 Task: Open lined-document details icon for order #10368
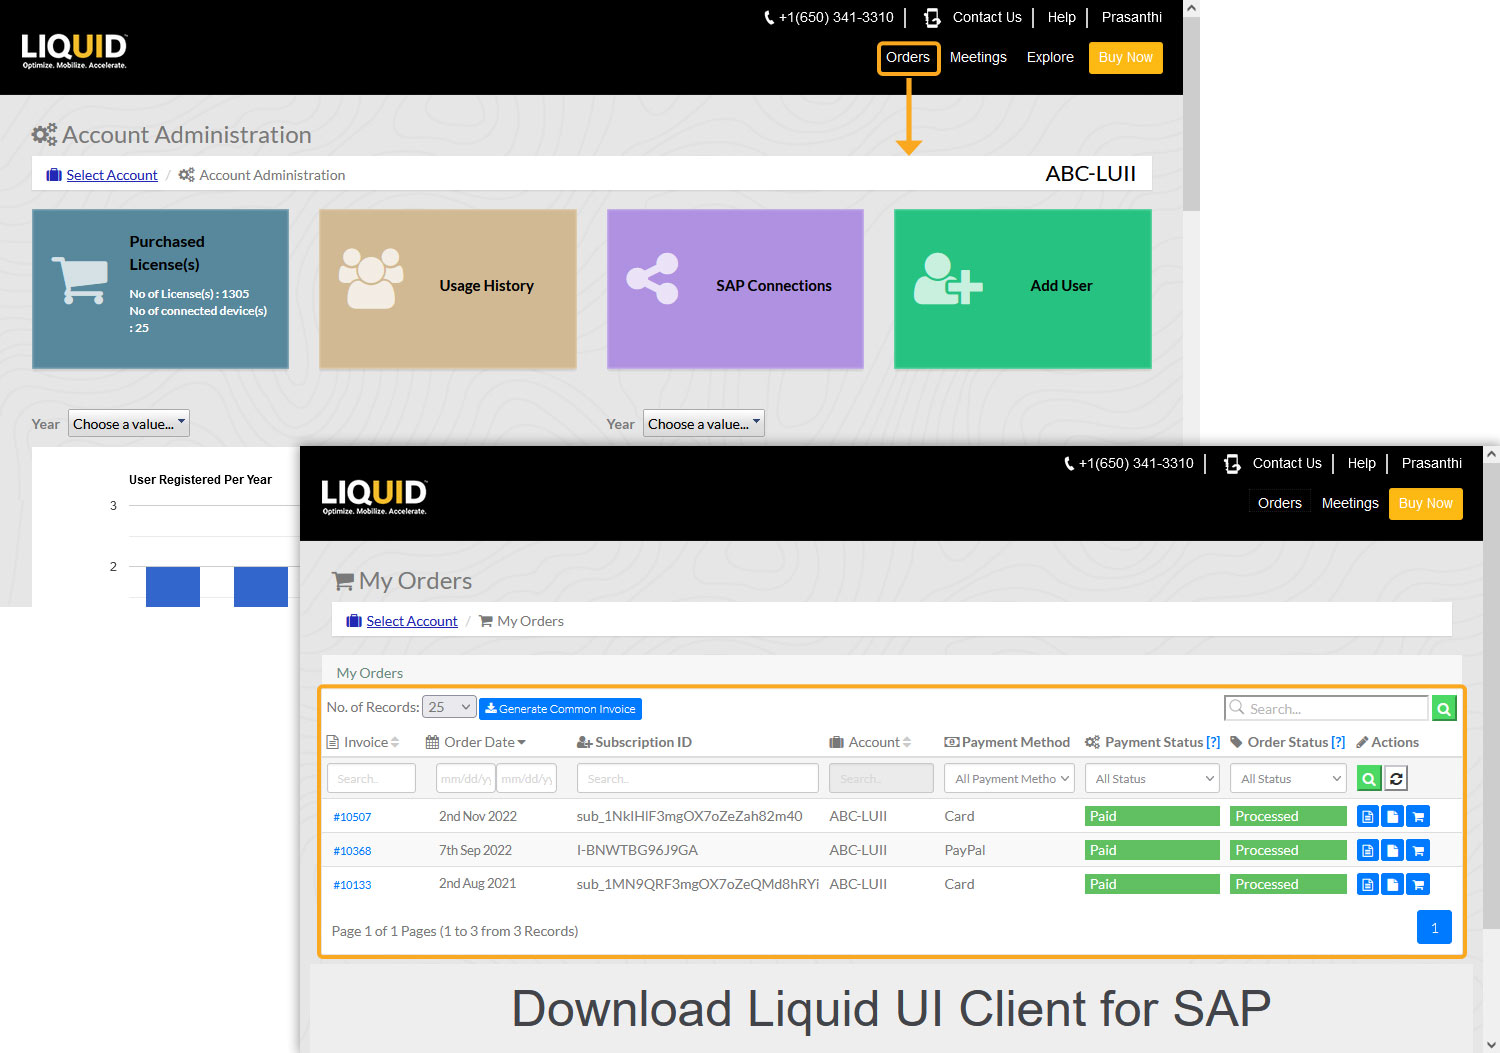pos(1368,850)
